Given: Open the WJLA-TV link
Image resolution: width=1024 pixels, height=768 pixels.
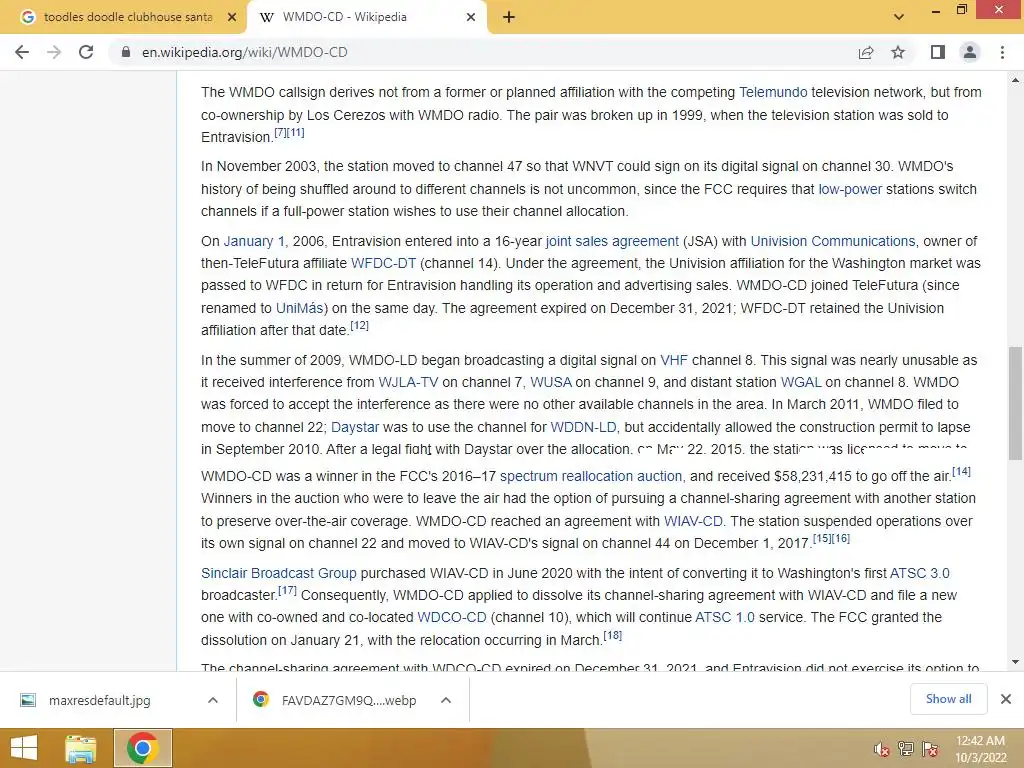Looking at the screenshot, I should pos(408,382).
